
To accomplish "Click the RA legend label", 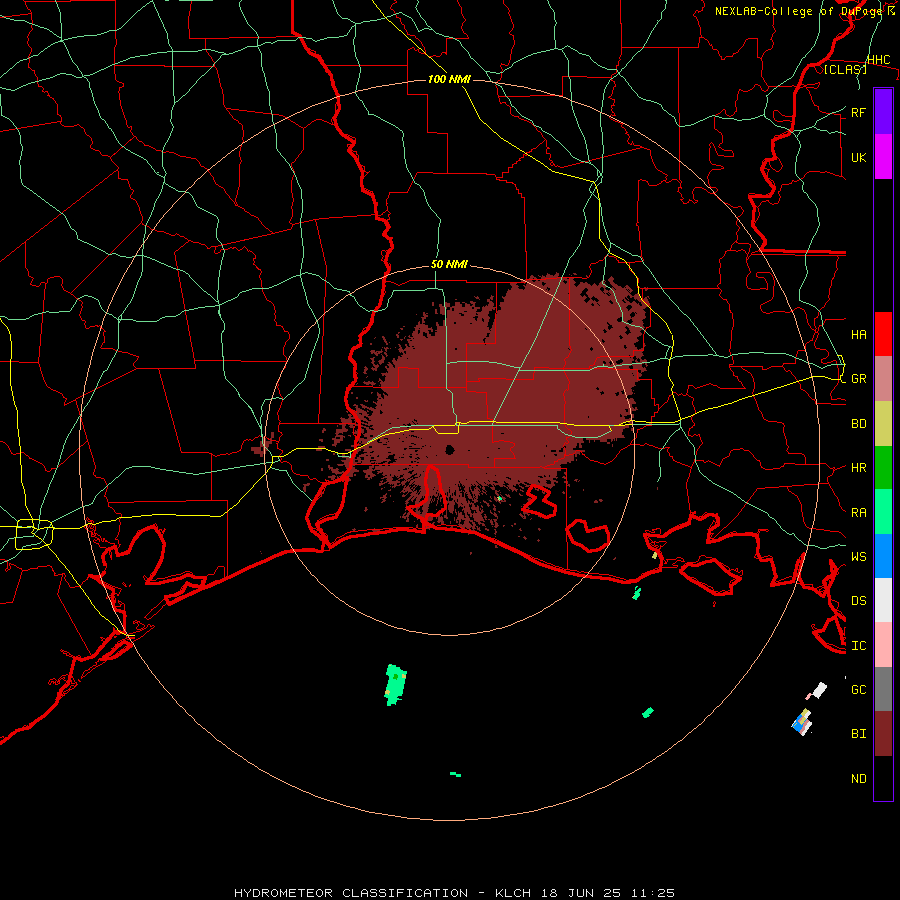I will pos(858,512).
